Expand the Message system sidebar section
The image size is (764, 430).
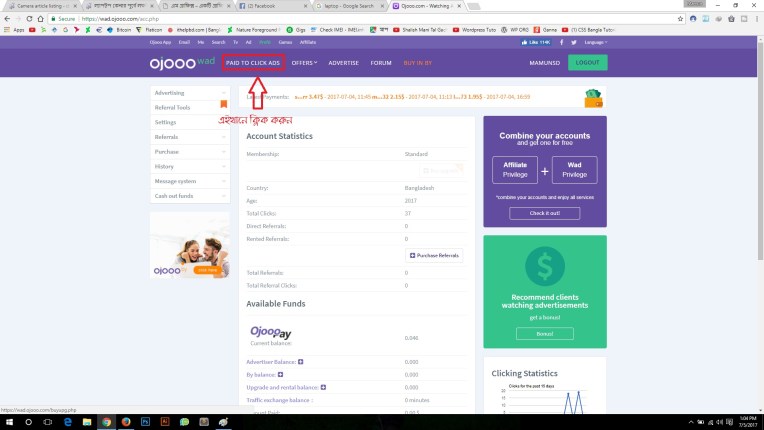click(189, 181)
